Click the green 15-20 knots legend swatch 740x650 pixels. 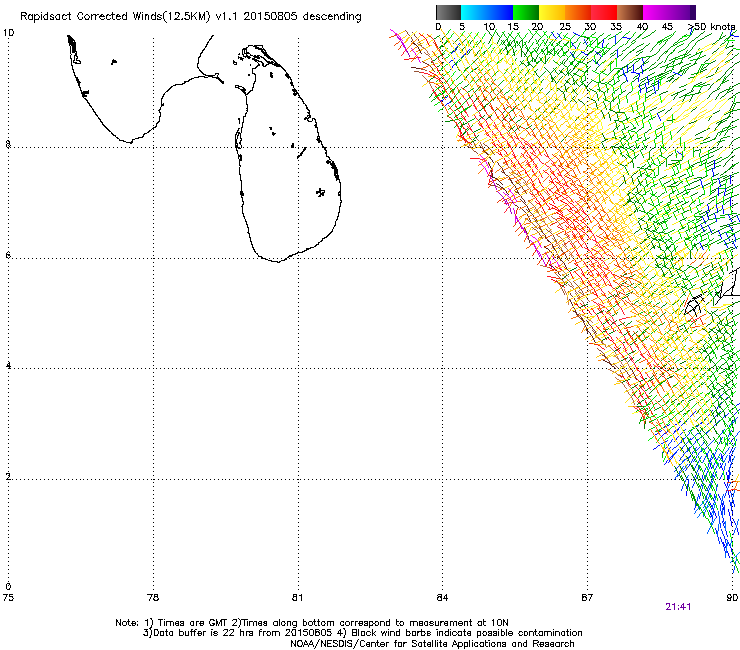[526, 12]
